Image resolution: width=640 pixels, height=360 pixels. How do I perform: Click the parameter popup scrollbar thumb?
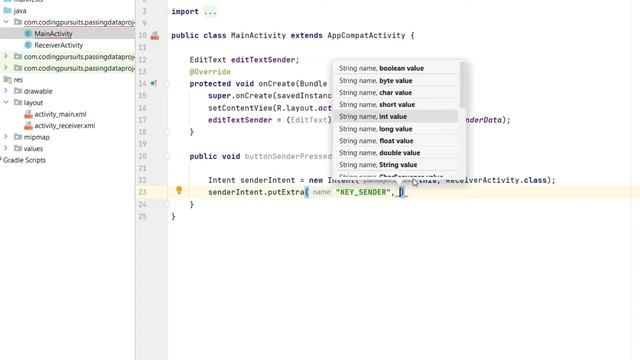[x=462, y=85]
